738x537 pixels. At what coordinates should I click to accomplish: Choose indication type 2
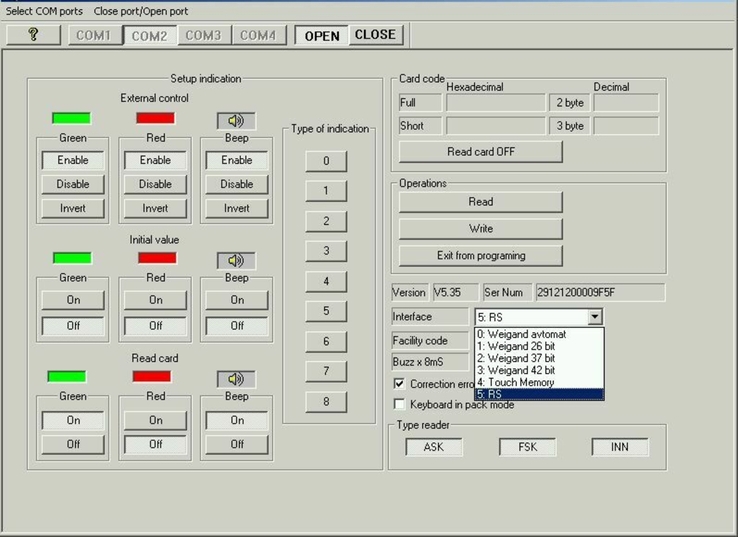[x=326, y=221]
